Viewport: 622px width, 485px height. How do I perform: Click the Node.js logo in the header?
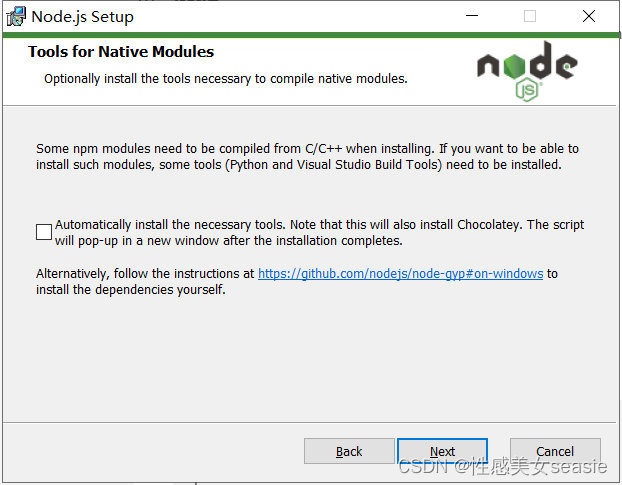[527, 71]
